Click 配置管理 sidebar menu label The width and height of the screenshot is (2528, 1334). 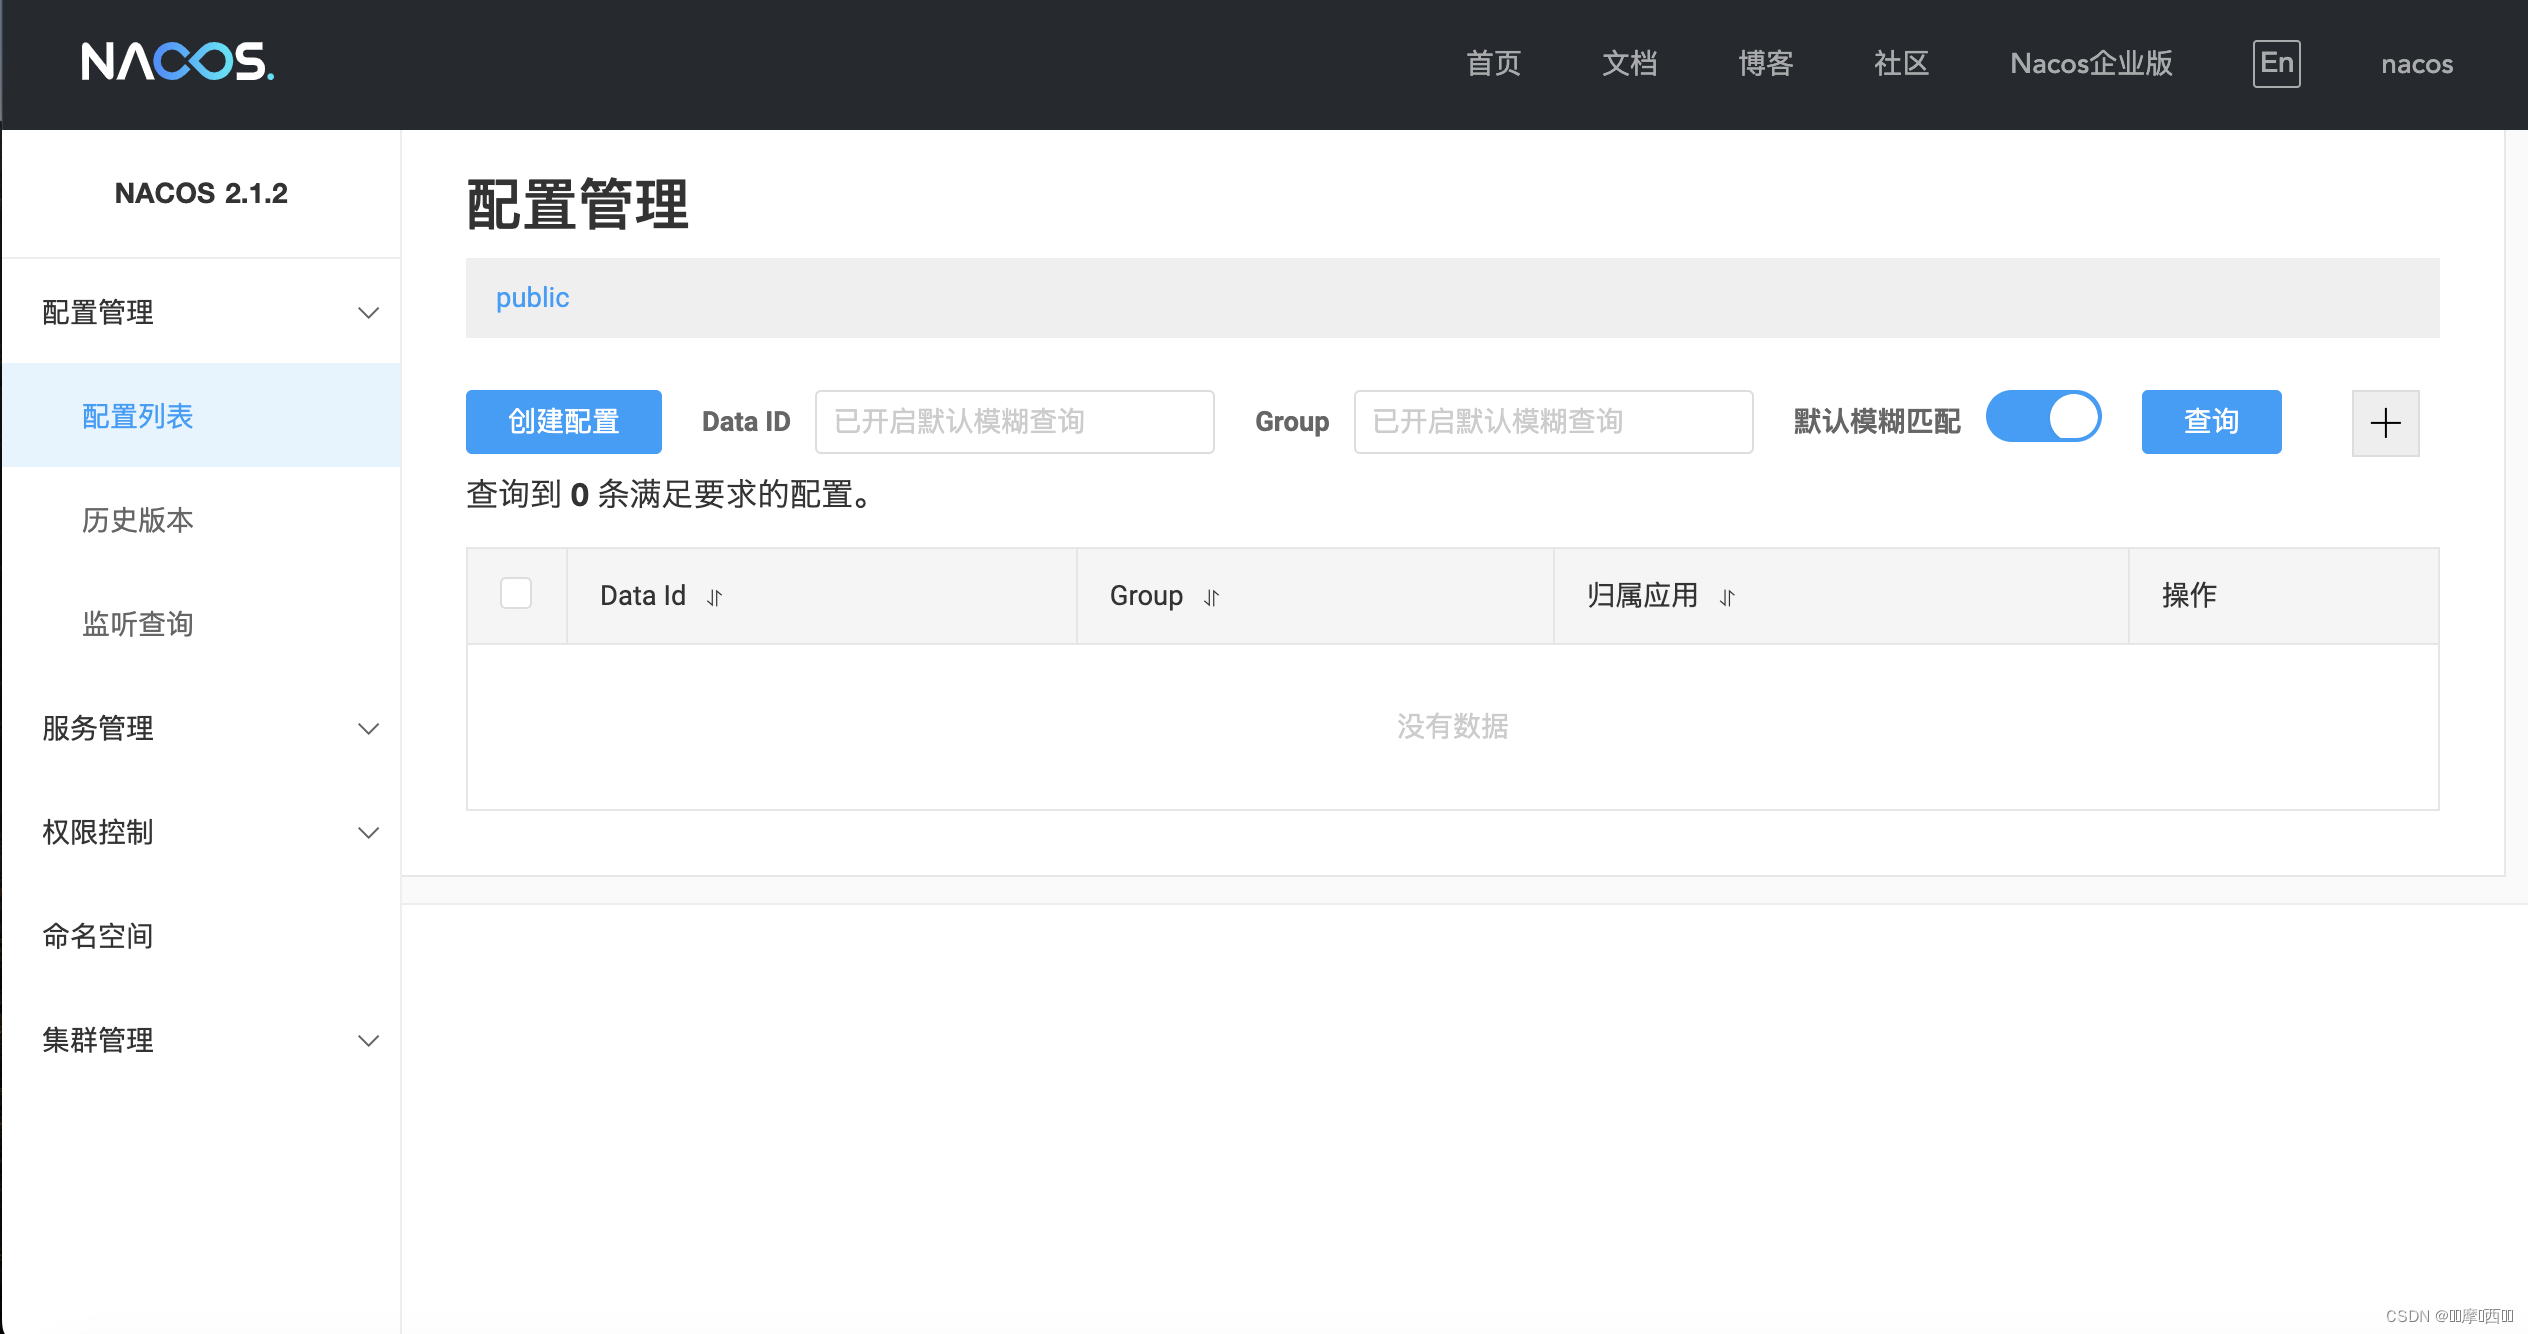(98, 312)
